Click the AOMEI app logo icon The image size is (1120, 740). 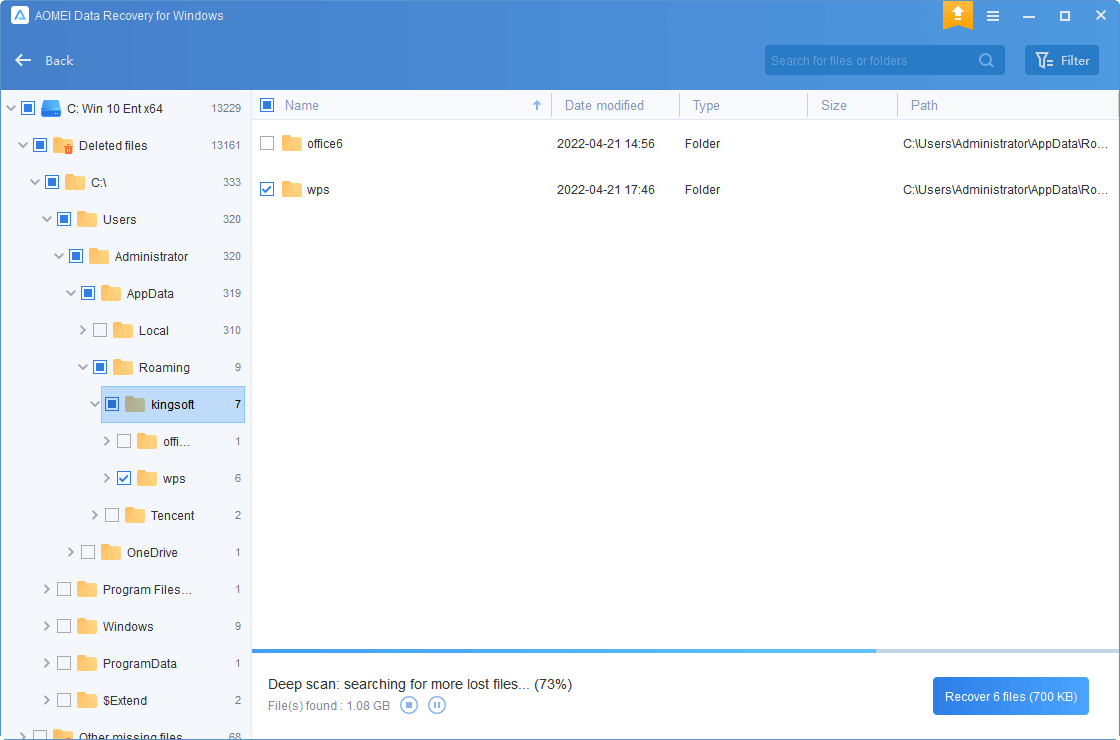pos(20,16)
